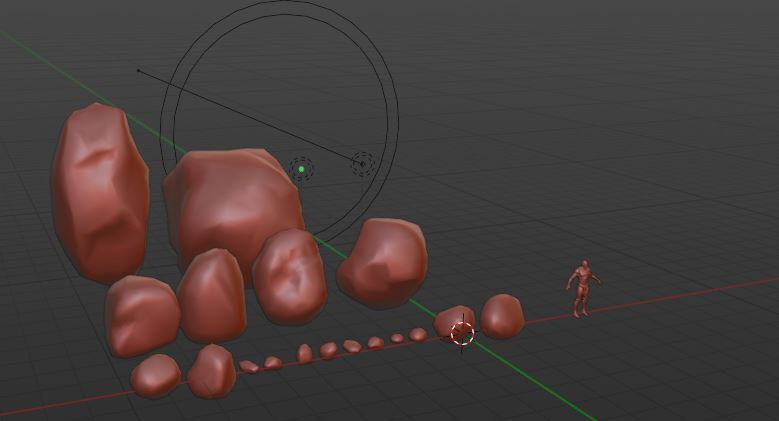The height and width of the screenshot is (421, 779).
Task: Click the endpoint dot of the black lamp direction line
Action: click(x=138, y=71)
